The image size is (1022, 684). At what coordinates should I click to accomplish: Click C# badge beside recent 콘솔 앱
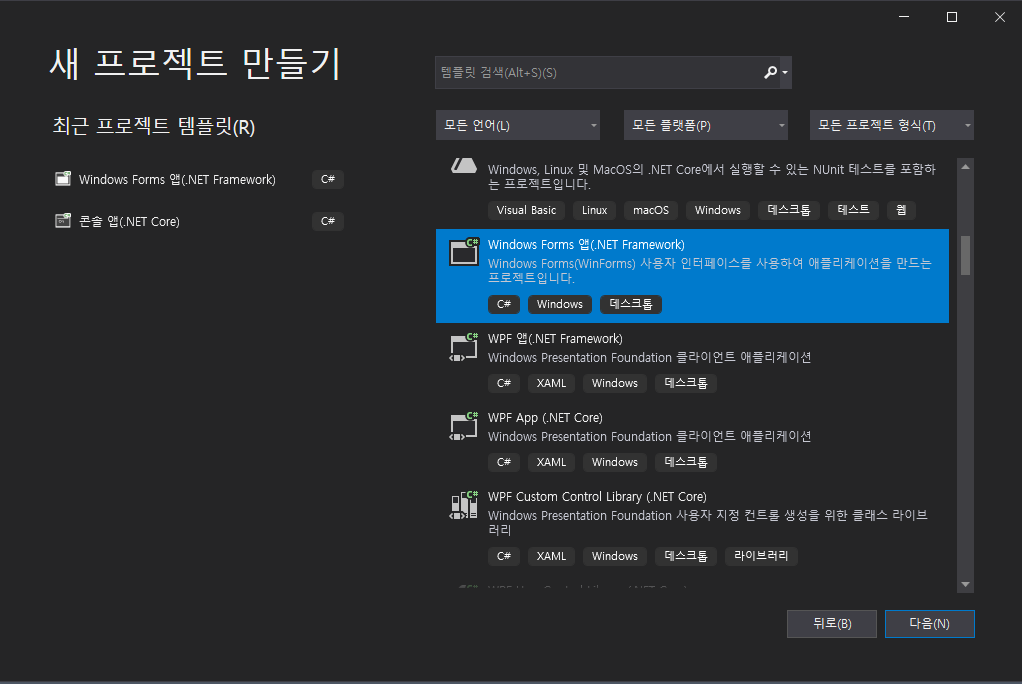(328, 221)
